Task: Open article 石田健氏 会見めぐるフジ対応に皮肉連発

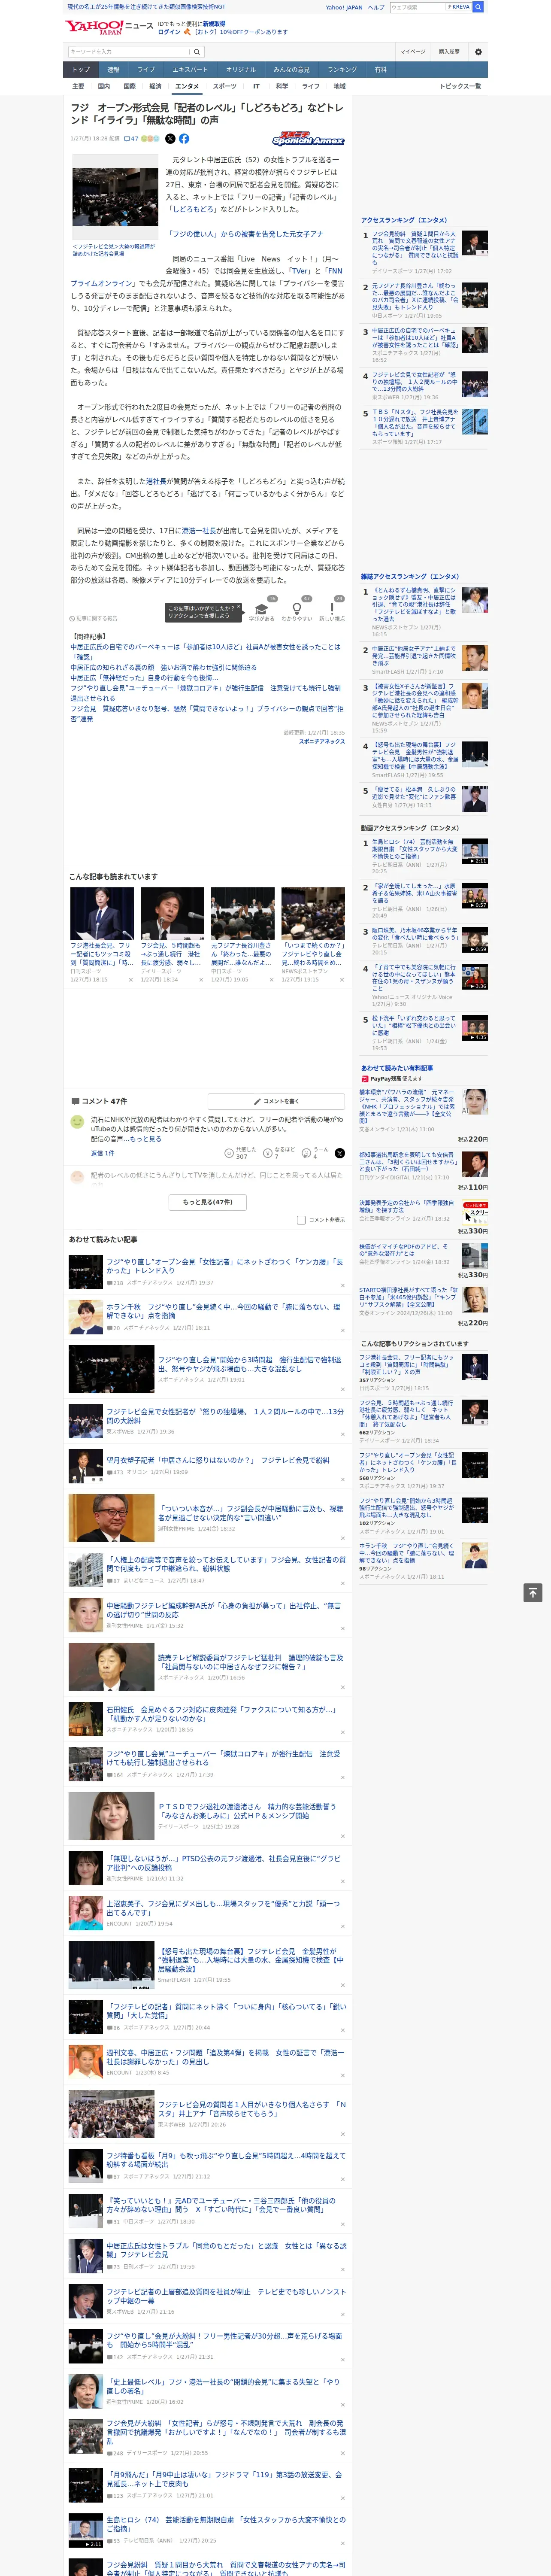Action: (x=221, y=1714)
